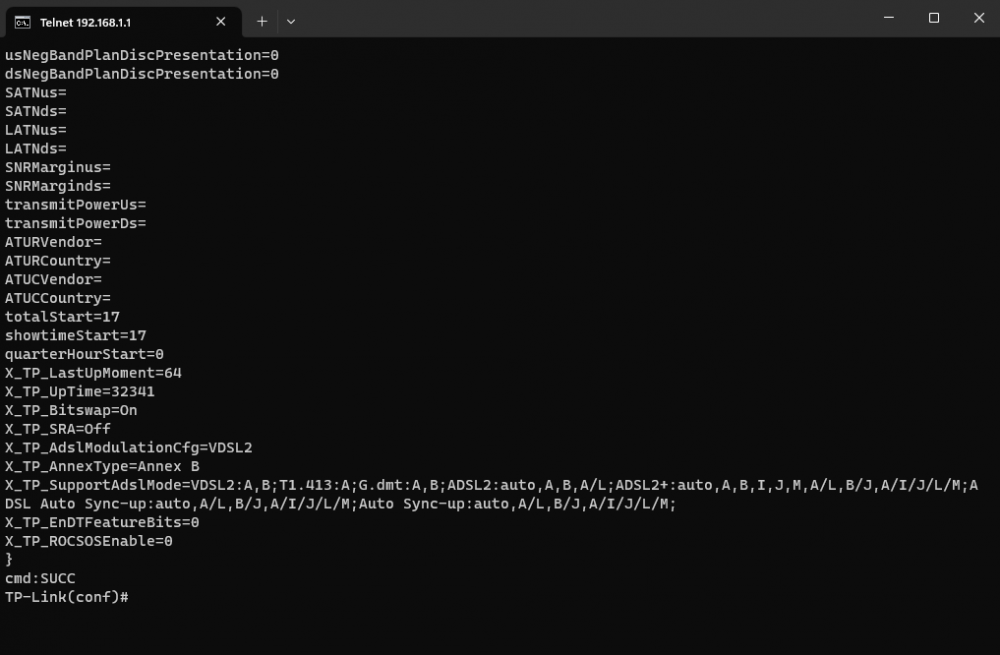Expand the new-tab profile dropdown chevron
Viewport: 1000px width, 655px height.
coord(291,21)
